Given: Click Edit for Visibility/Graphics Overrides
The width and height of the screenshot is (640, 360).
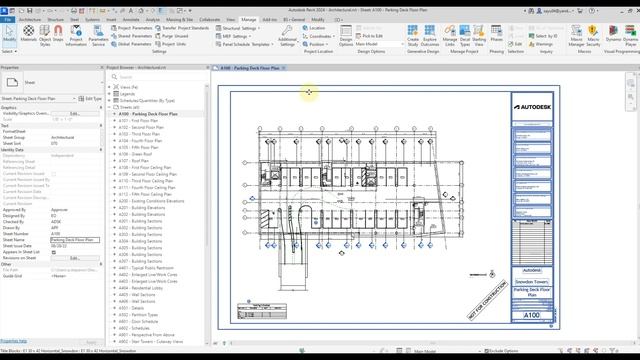Looking at the screenshot, I should click(75, 113).
